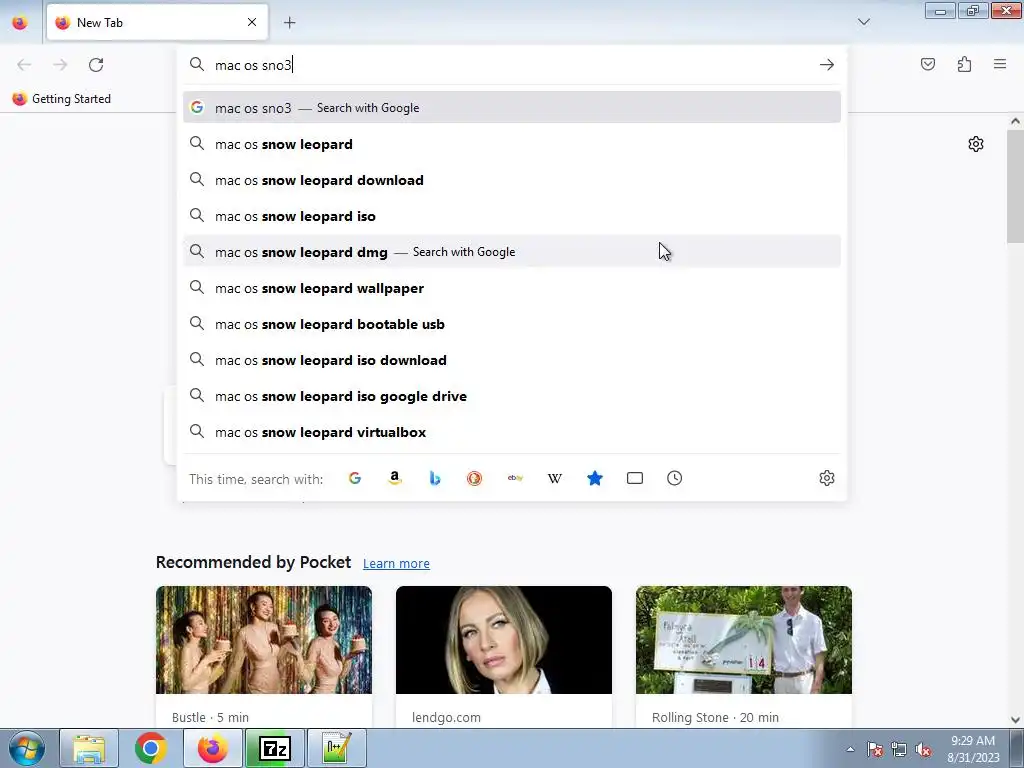Open 7-Zip from the taskbar

pyautogui.click(x=275, y=748)
